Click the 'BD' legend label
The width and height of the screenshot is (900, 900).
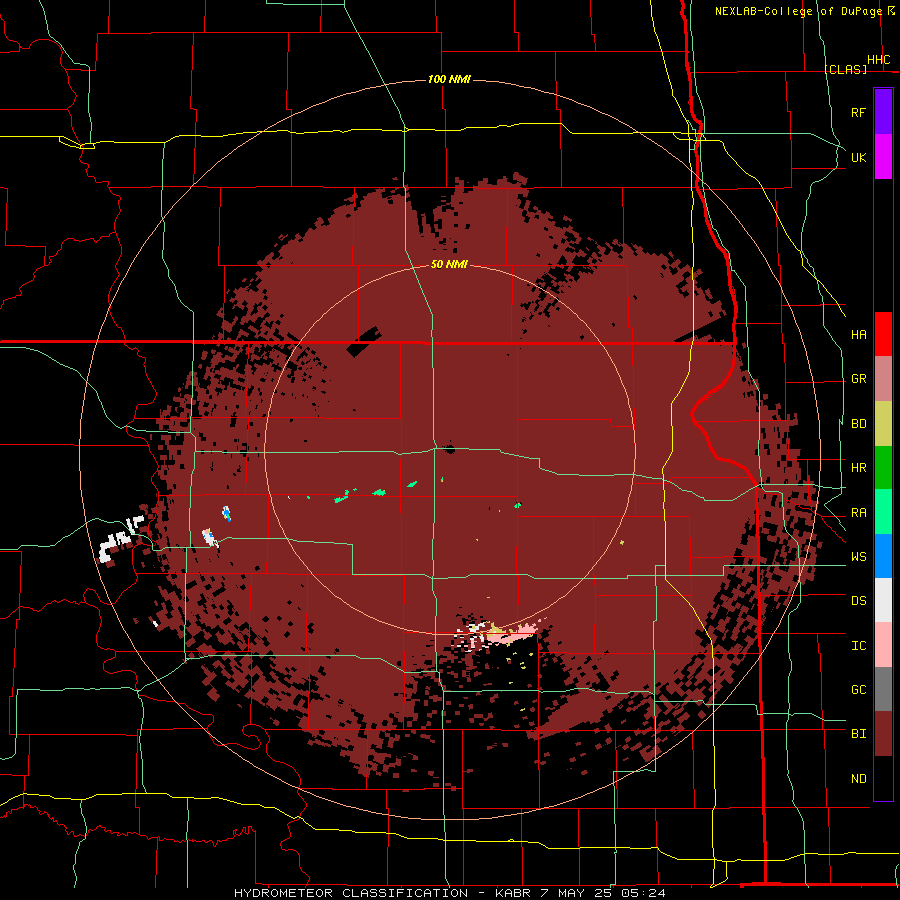click(x=858, y=424)
